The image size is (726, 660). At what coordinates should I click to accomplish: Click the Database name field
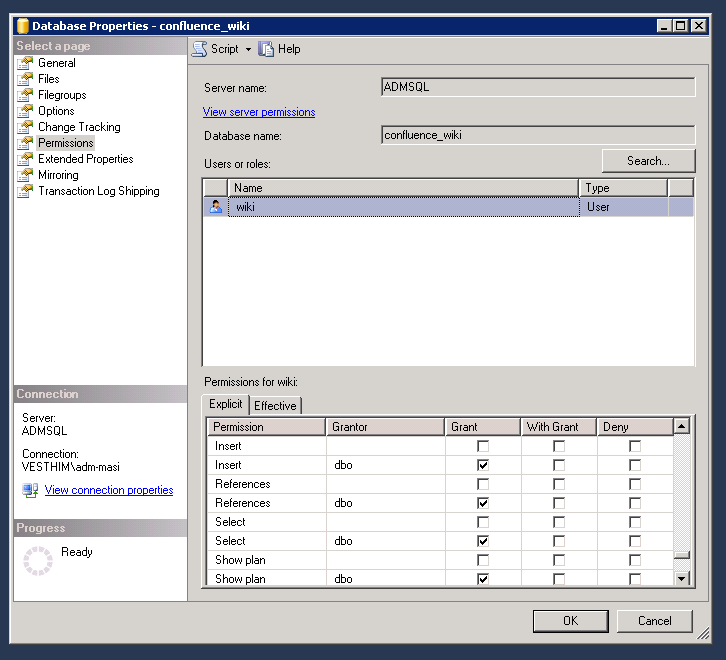[x=538, y=135]
